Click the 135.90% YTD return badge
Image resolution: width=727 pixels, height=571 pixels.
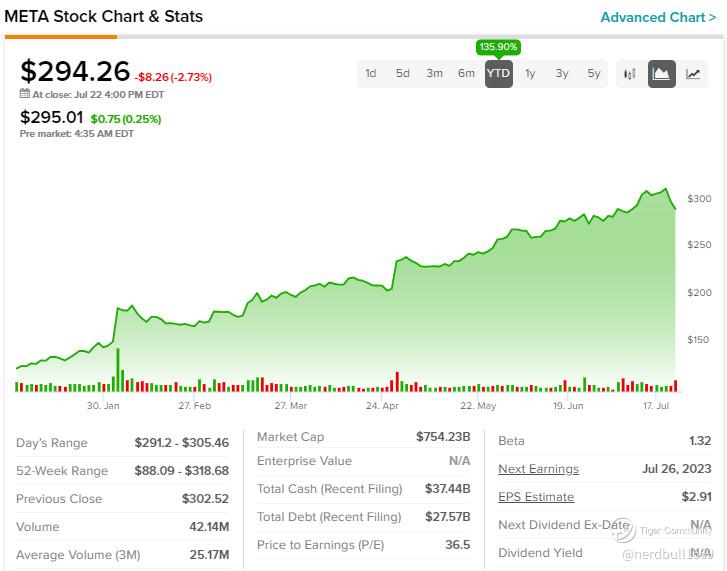click(x=498, y=47)
